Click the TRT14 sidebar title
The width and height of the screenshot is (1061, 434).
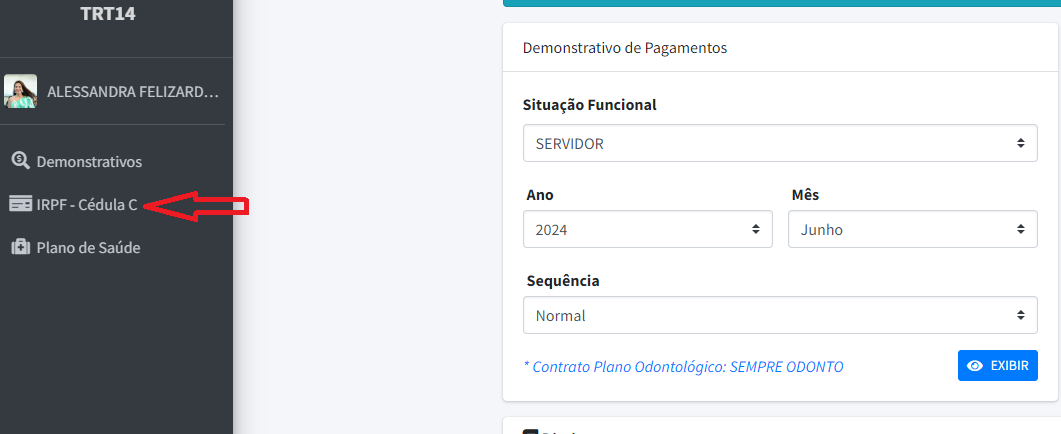[108, 13]
